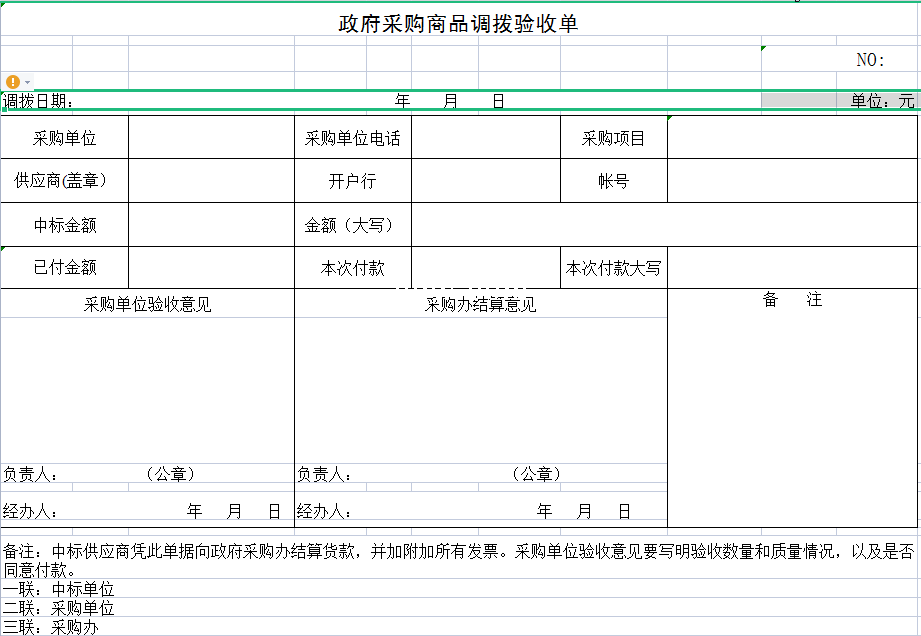Select the 采购办结算意见 header cell
Image resolution: width=921 pixels, height=636 pixels.
[x=481, y=305]
